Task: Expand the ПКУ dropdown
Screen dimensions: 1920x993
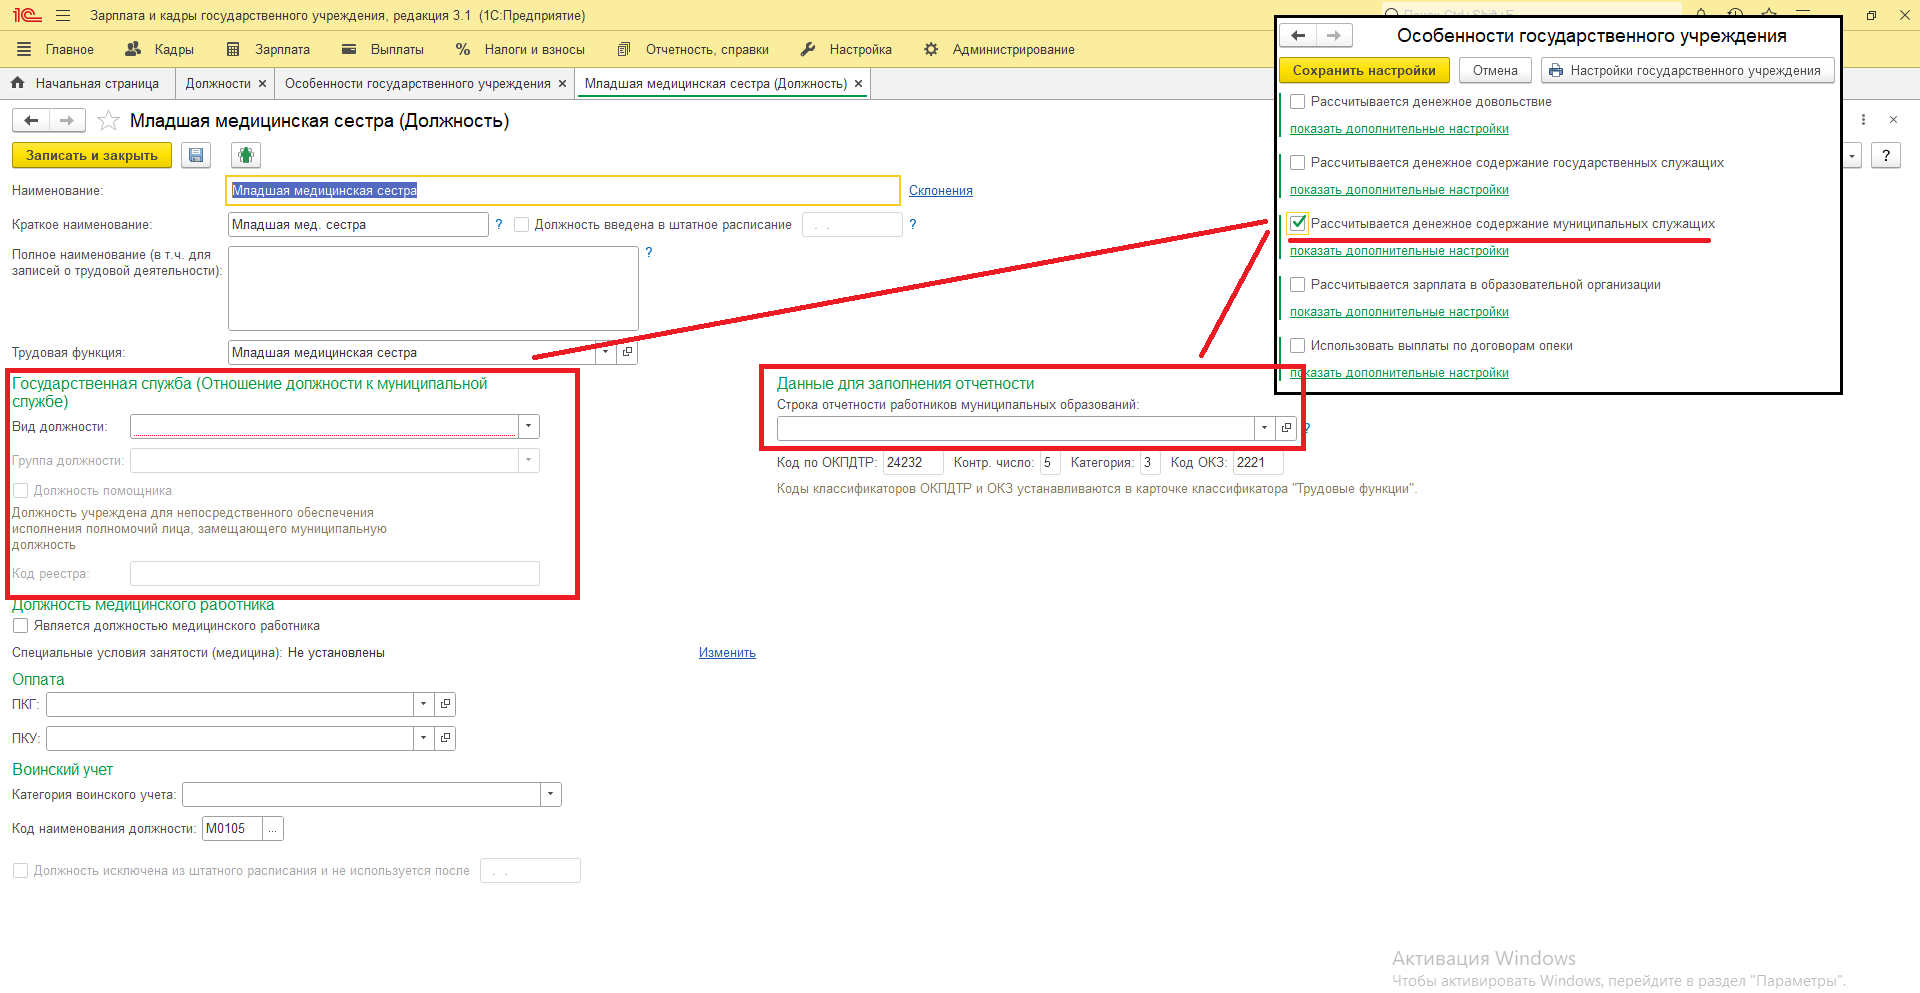Action: 424,738
